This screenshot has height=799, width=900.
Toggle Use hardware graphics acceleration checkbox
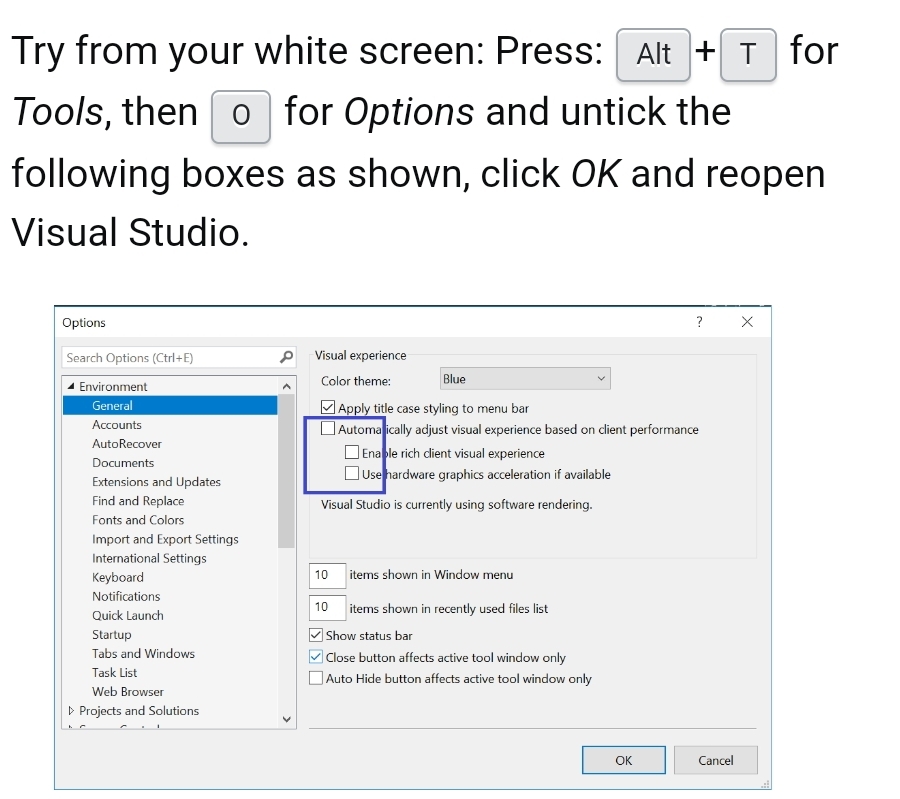coord(352,474)
